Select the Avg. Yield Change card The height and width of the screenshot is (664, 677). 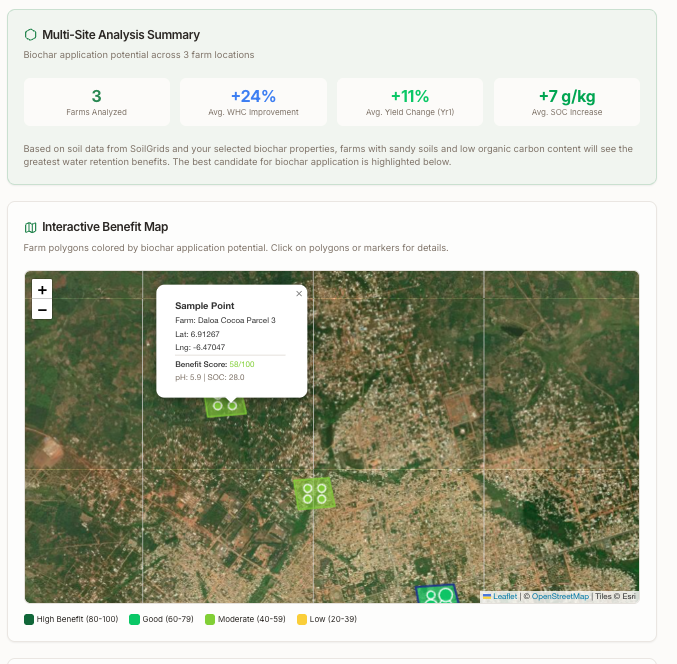click(410, 102)
